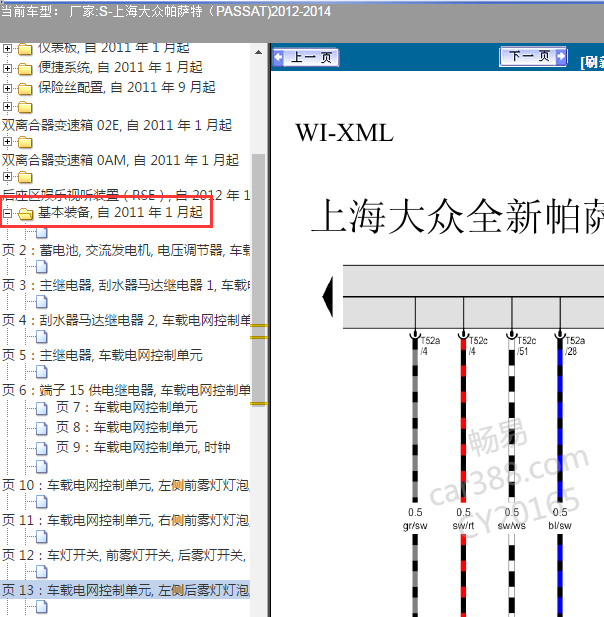The image size is (604, 617).
Task: Click the 上一页 previous page button
Action: click(x=306, y=58)
